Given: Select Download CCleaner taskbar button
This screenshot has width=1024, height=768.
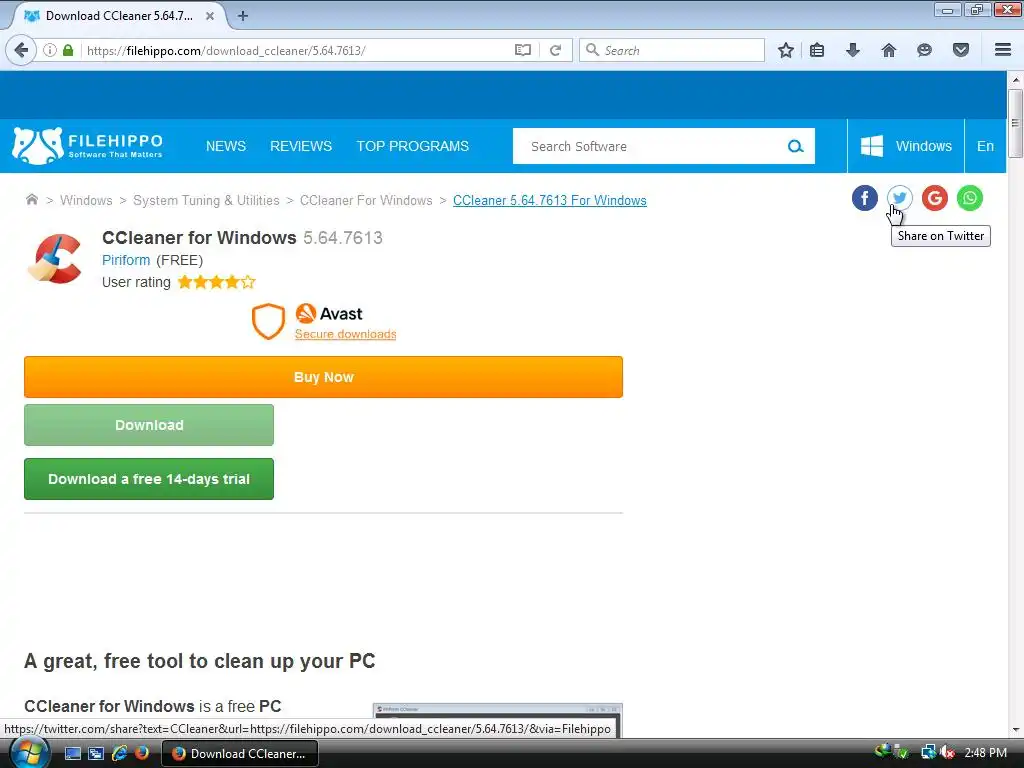Looking at the screenshot, I should point(240,754).
